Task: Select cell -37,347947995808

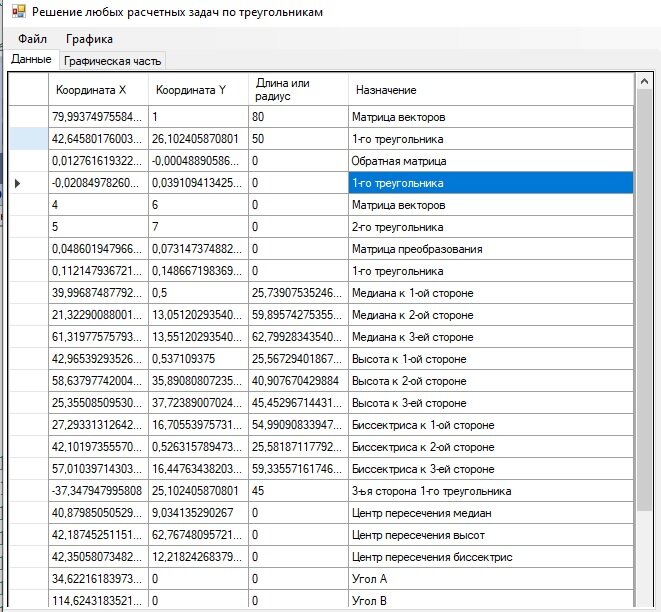Action: [99, 491]
